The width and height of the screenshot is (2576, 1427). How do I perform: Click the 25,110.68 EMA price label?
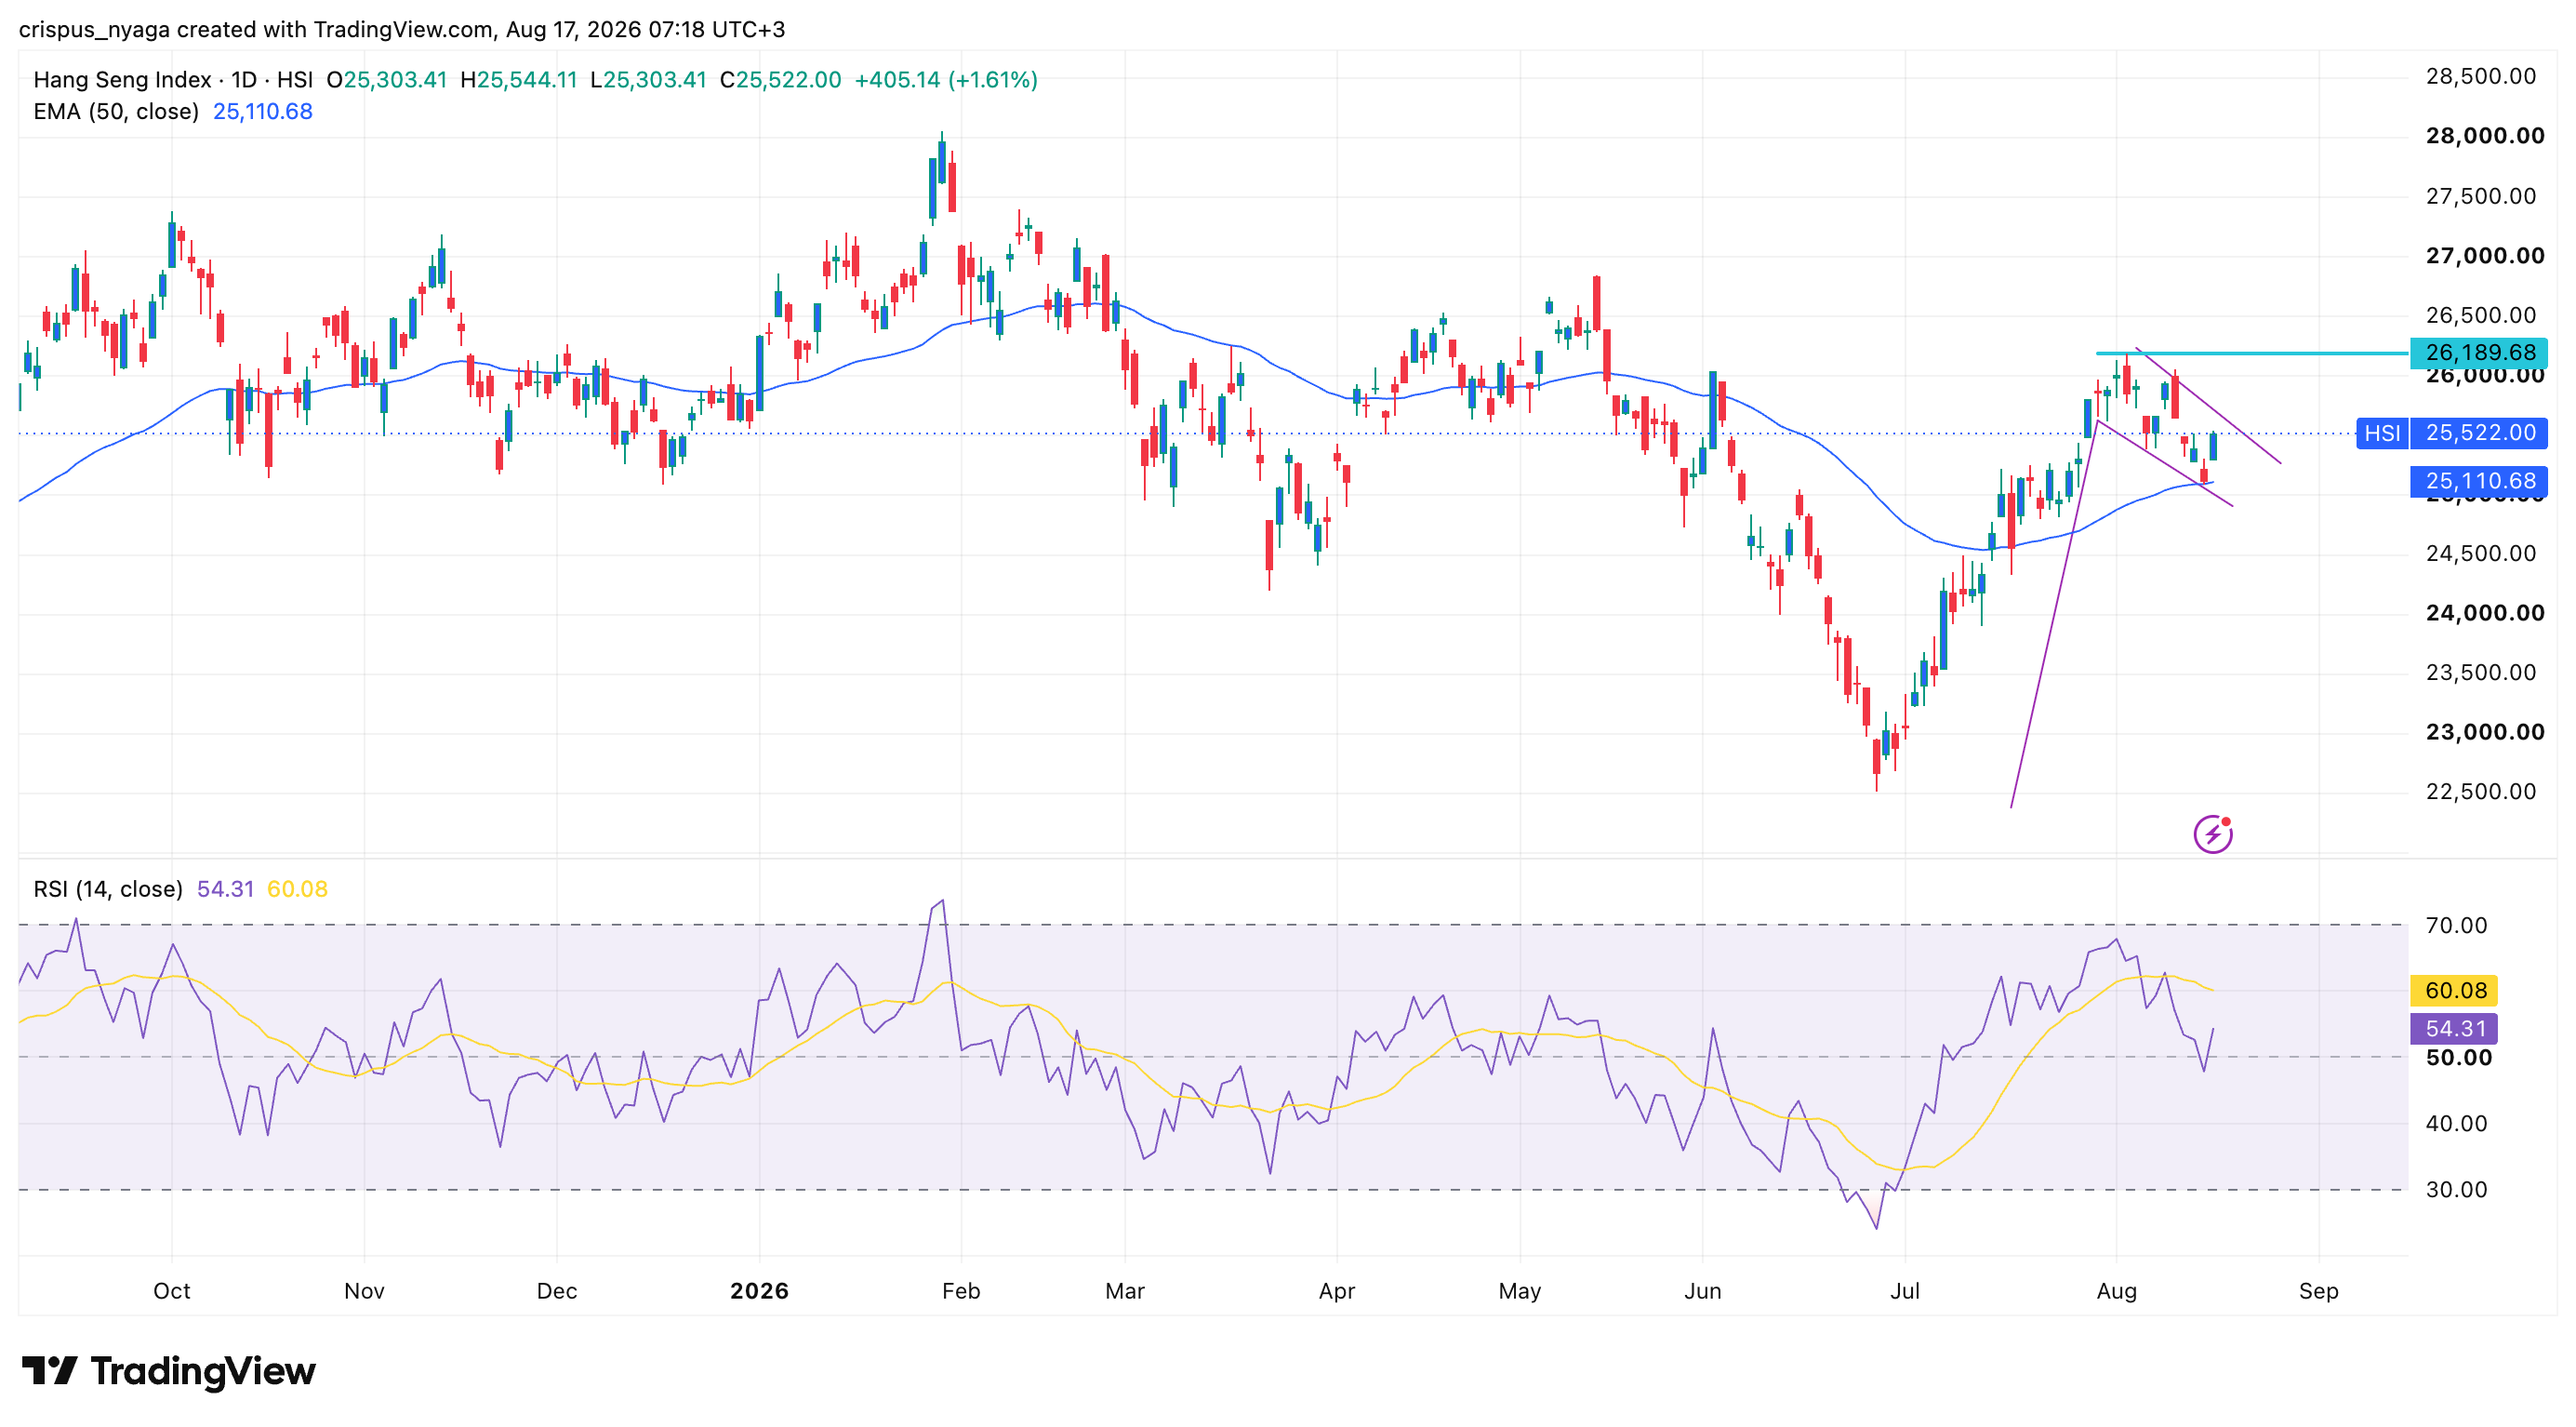point(2480,481)
